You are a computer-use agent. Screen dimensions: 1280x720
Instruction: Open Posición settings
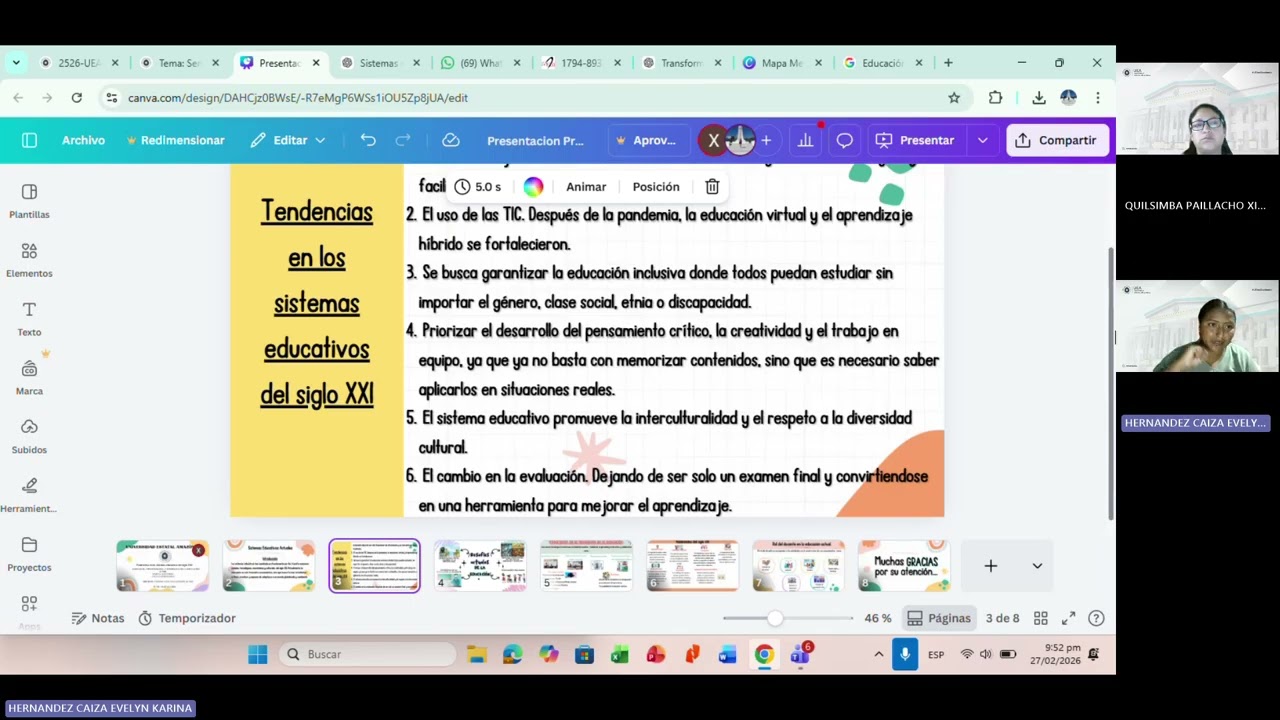tap(656, 187)
